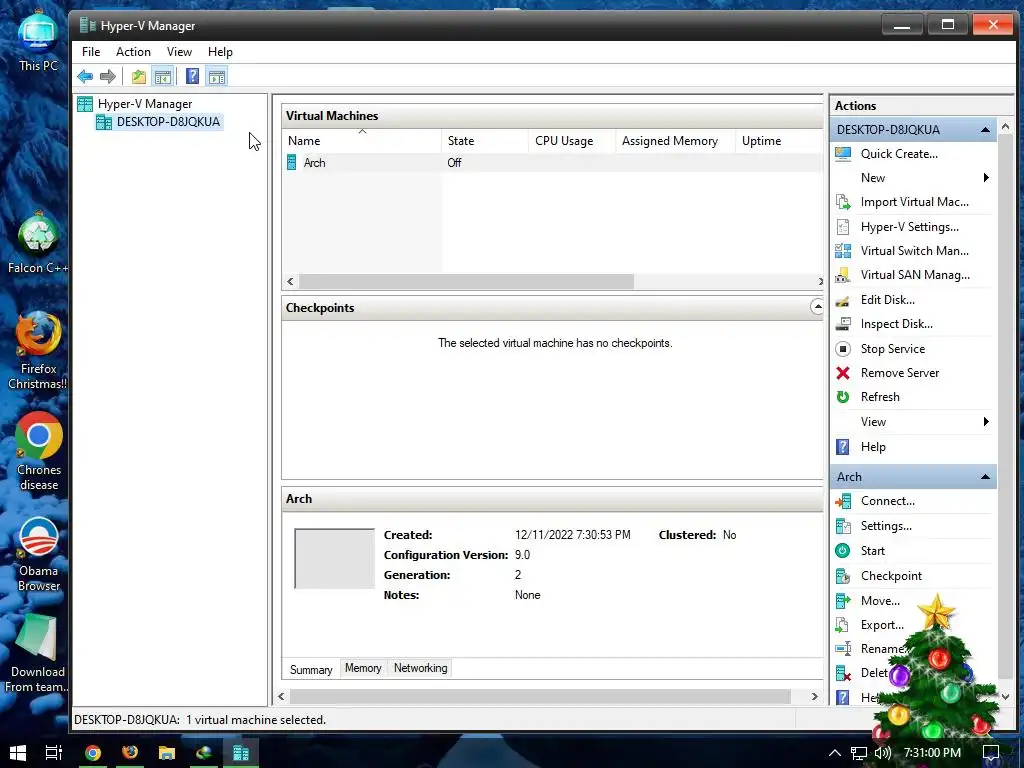Open File Explorer from the taskbar
Image resolution: width=1024 pixels, height=768 pixels.
(x=167, y=752)
